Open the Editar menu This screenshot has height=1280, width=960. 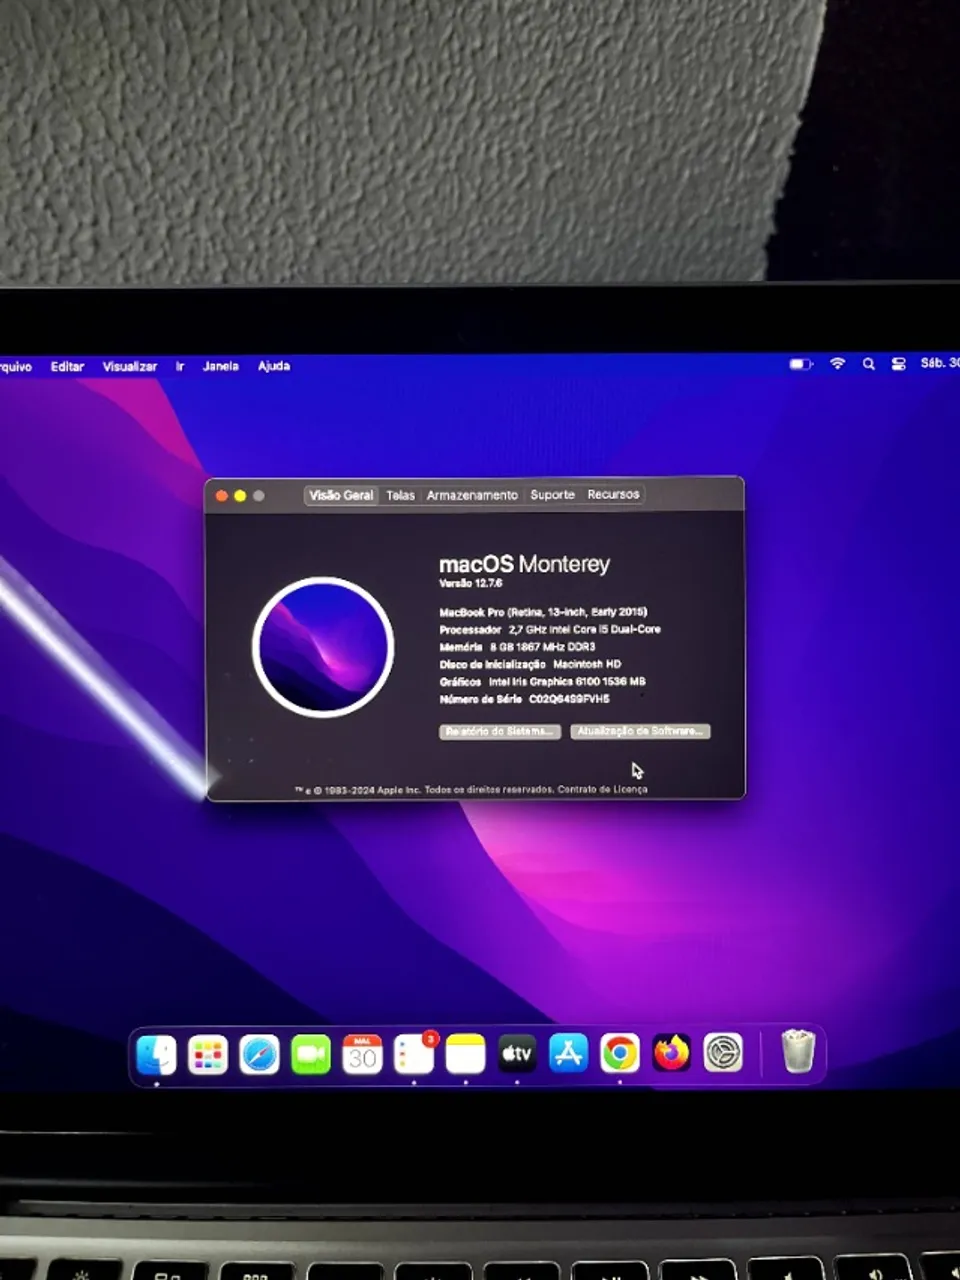coord(67,366)
